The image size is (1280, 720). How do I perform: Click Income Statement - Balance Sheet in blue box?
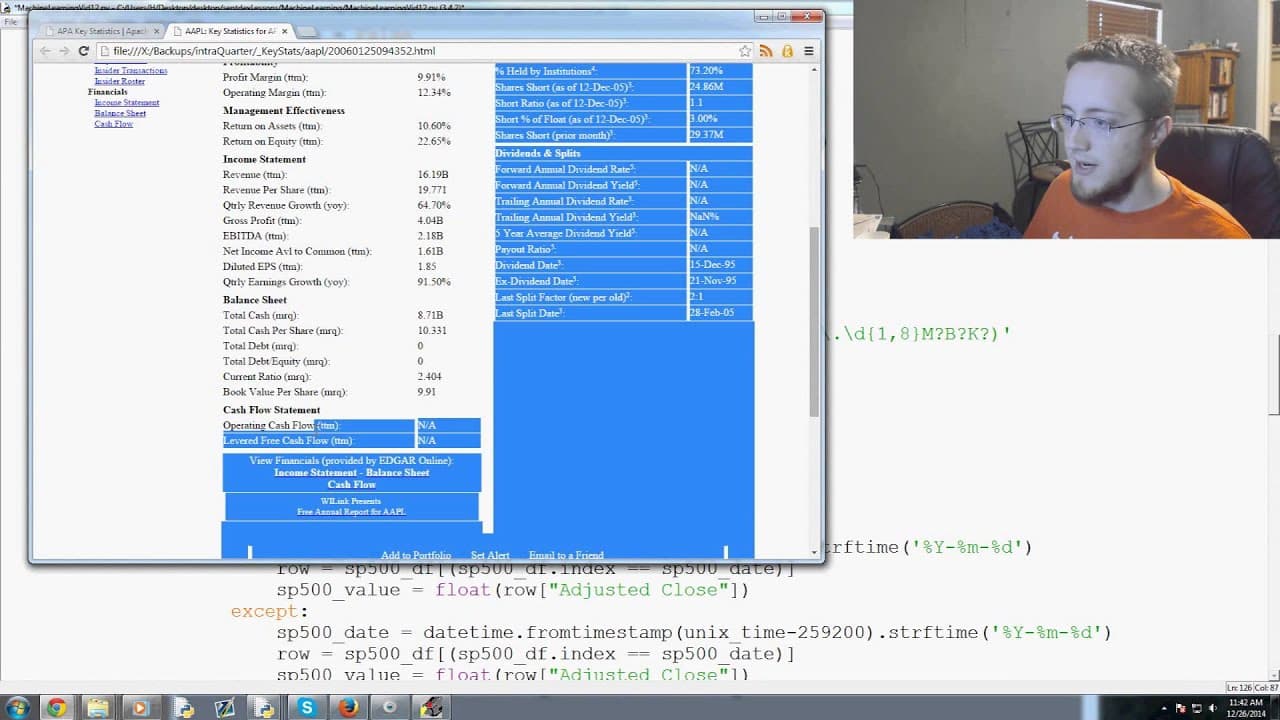[x=351, y=473]
